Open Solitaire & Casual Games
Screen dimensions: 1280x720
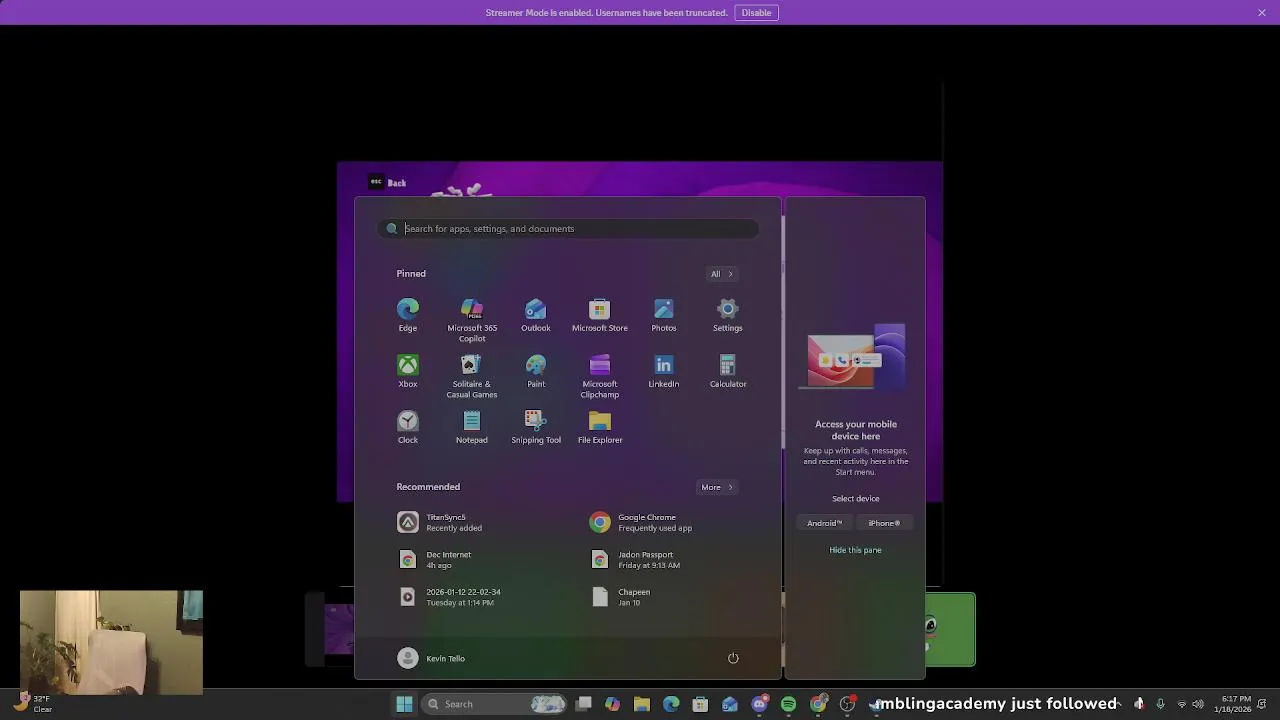pos(472,376)
